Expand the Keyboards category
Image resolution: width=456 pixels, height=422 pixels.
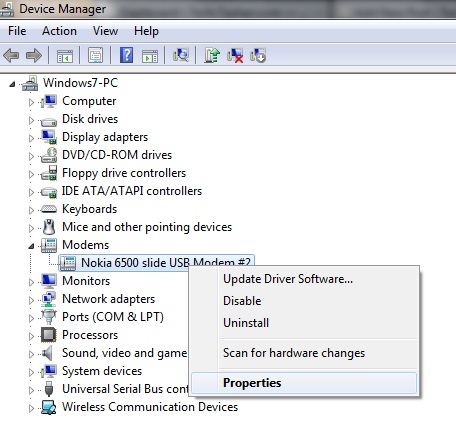[31, 210]
